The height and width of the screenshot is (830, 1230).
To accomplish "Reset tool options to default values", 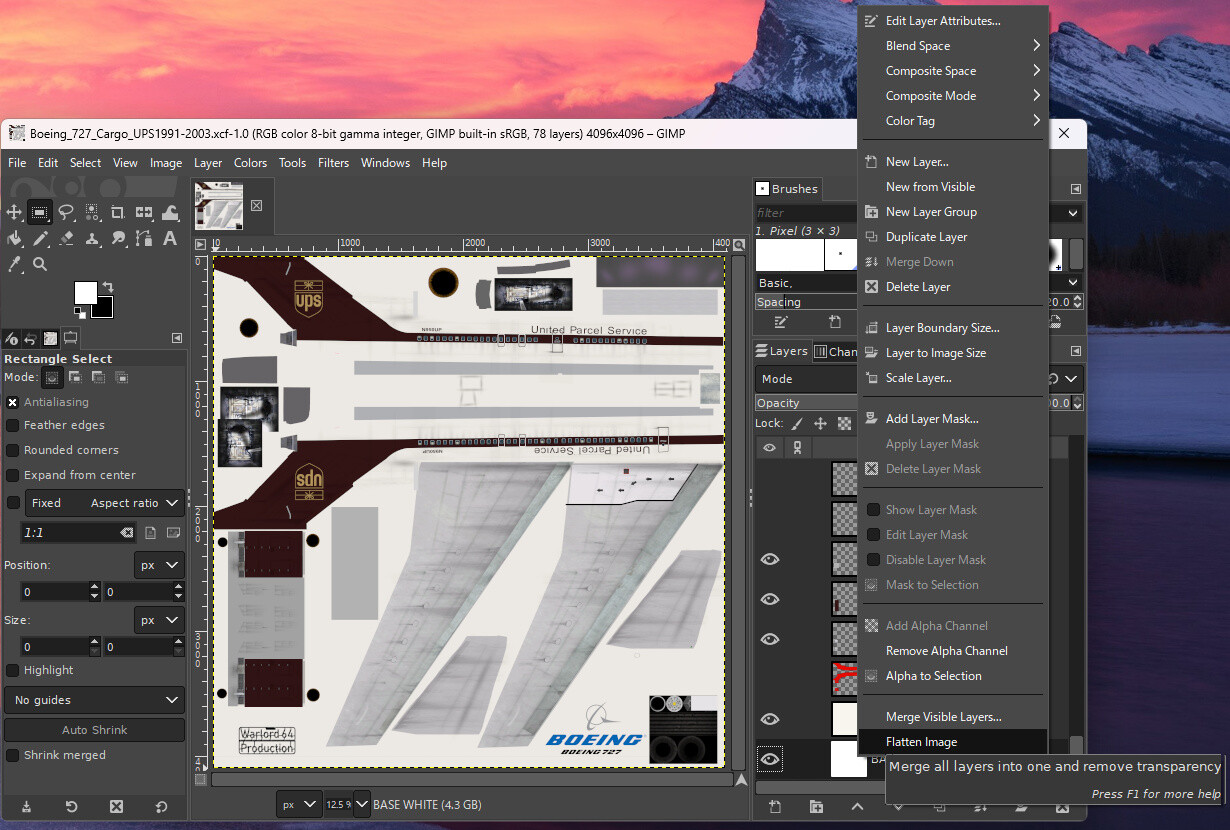I will coord(161,806).
